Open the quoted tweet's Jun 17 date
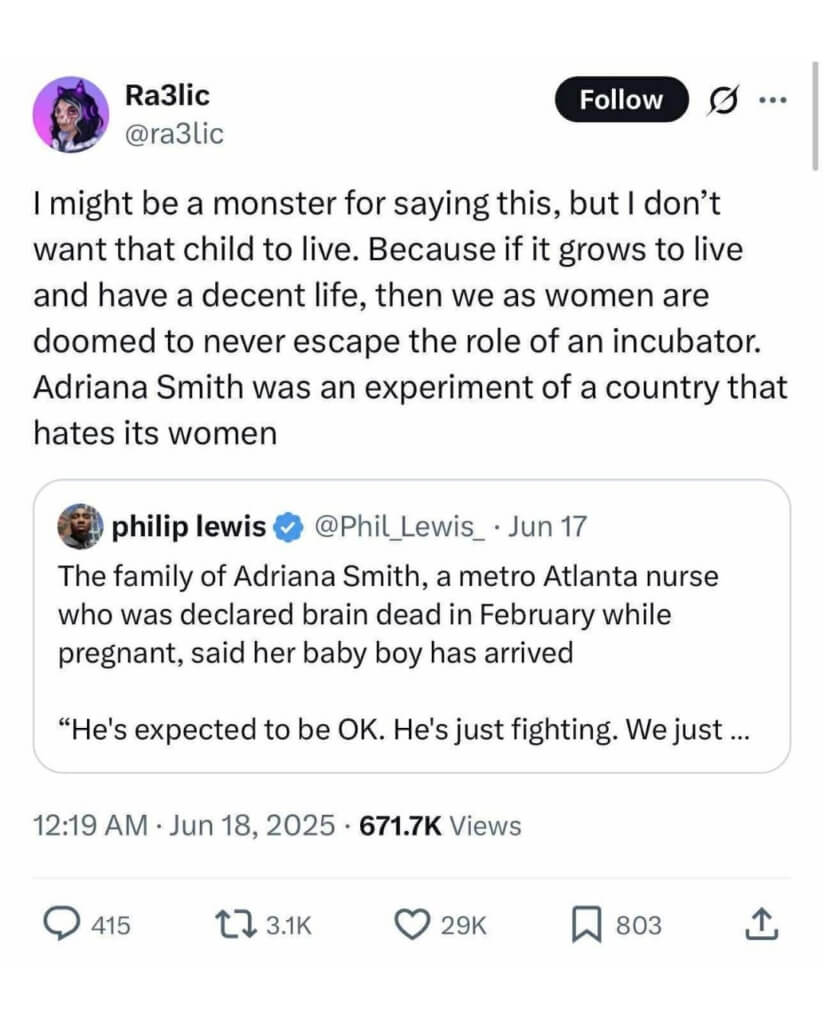Image resolution: width=824 pixels, height=1030 pixels. [x=547, y=525]
